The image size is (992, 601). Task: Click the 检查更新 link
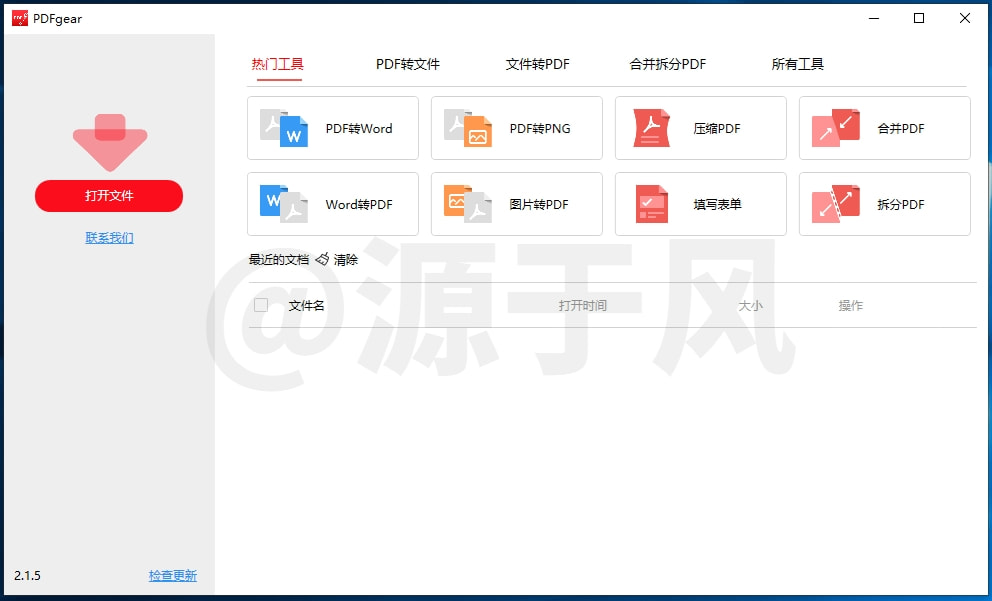[173, 576]
